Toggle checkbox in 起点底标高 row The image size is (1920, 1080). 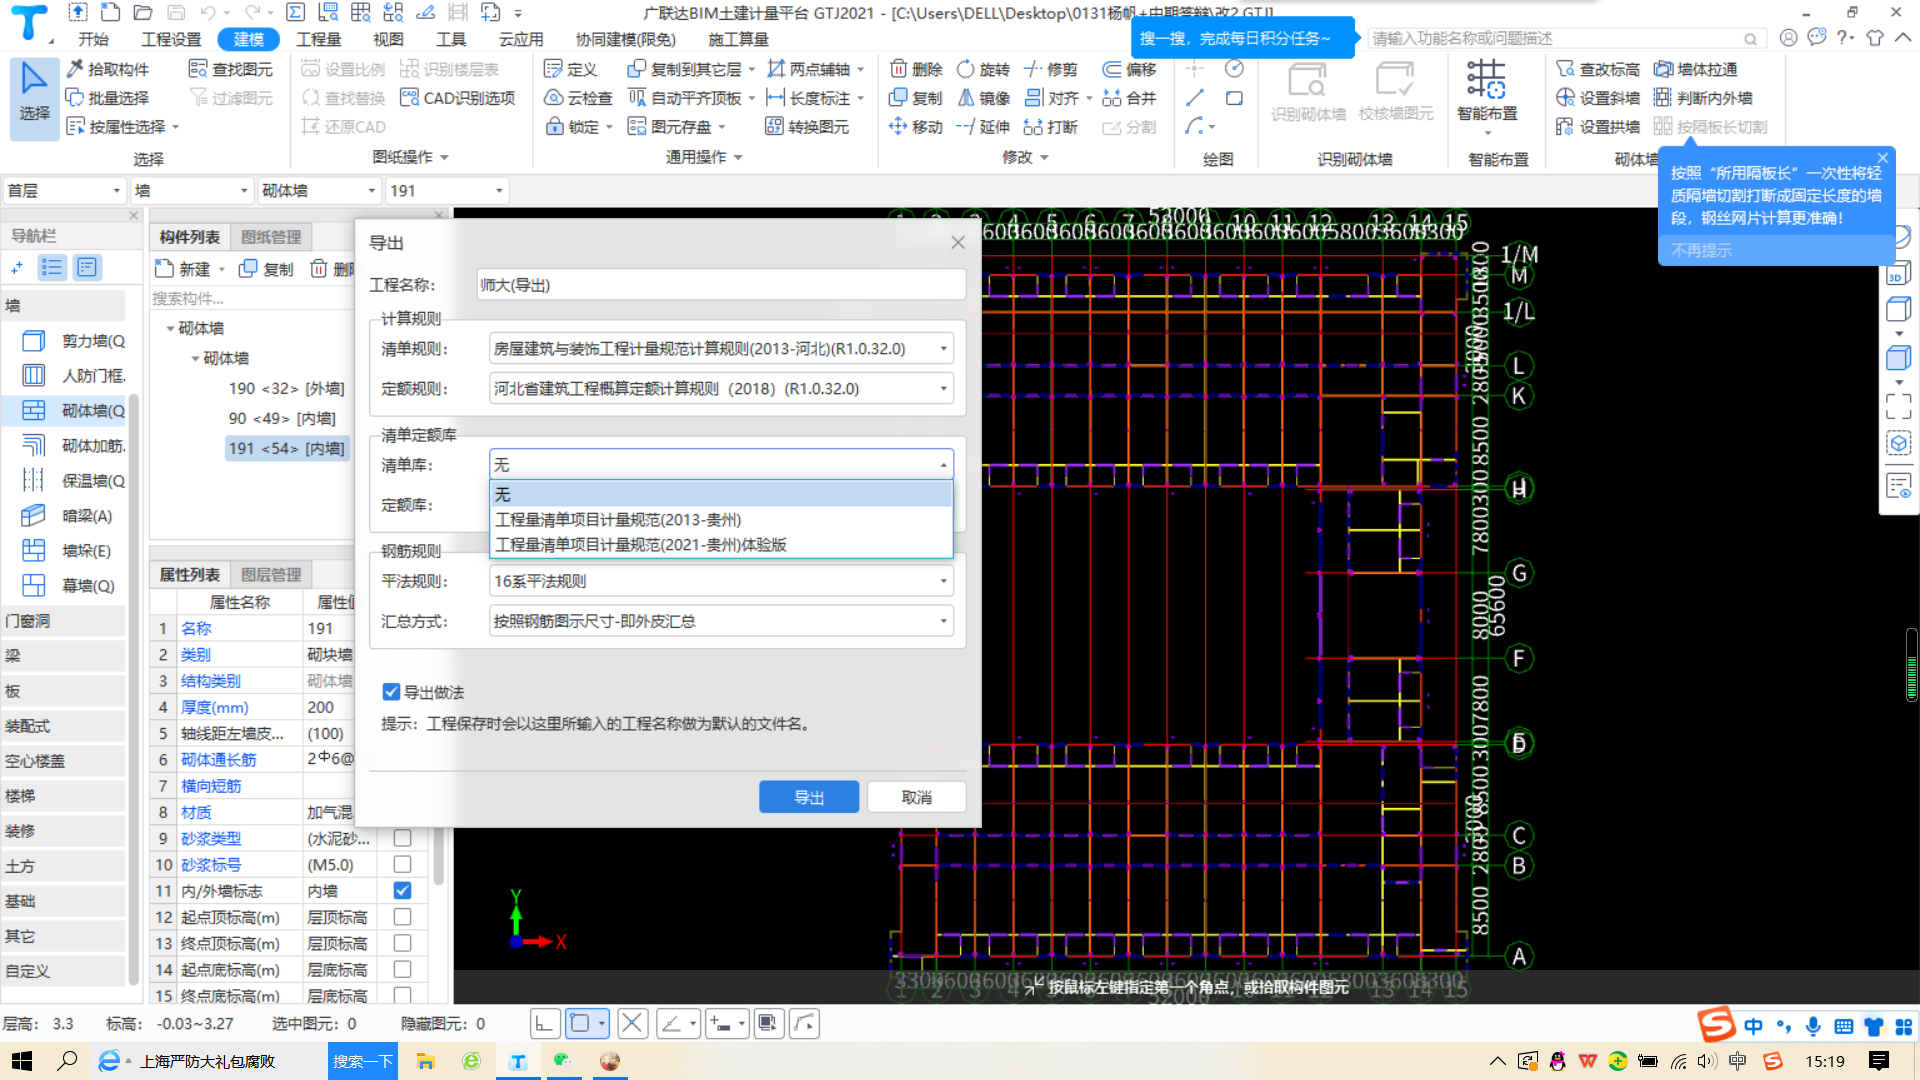[402, 969]
